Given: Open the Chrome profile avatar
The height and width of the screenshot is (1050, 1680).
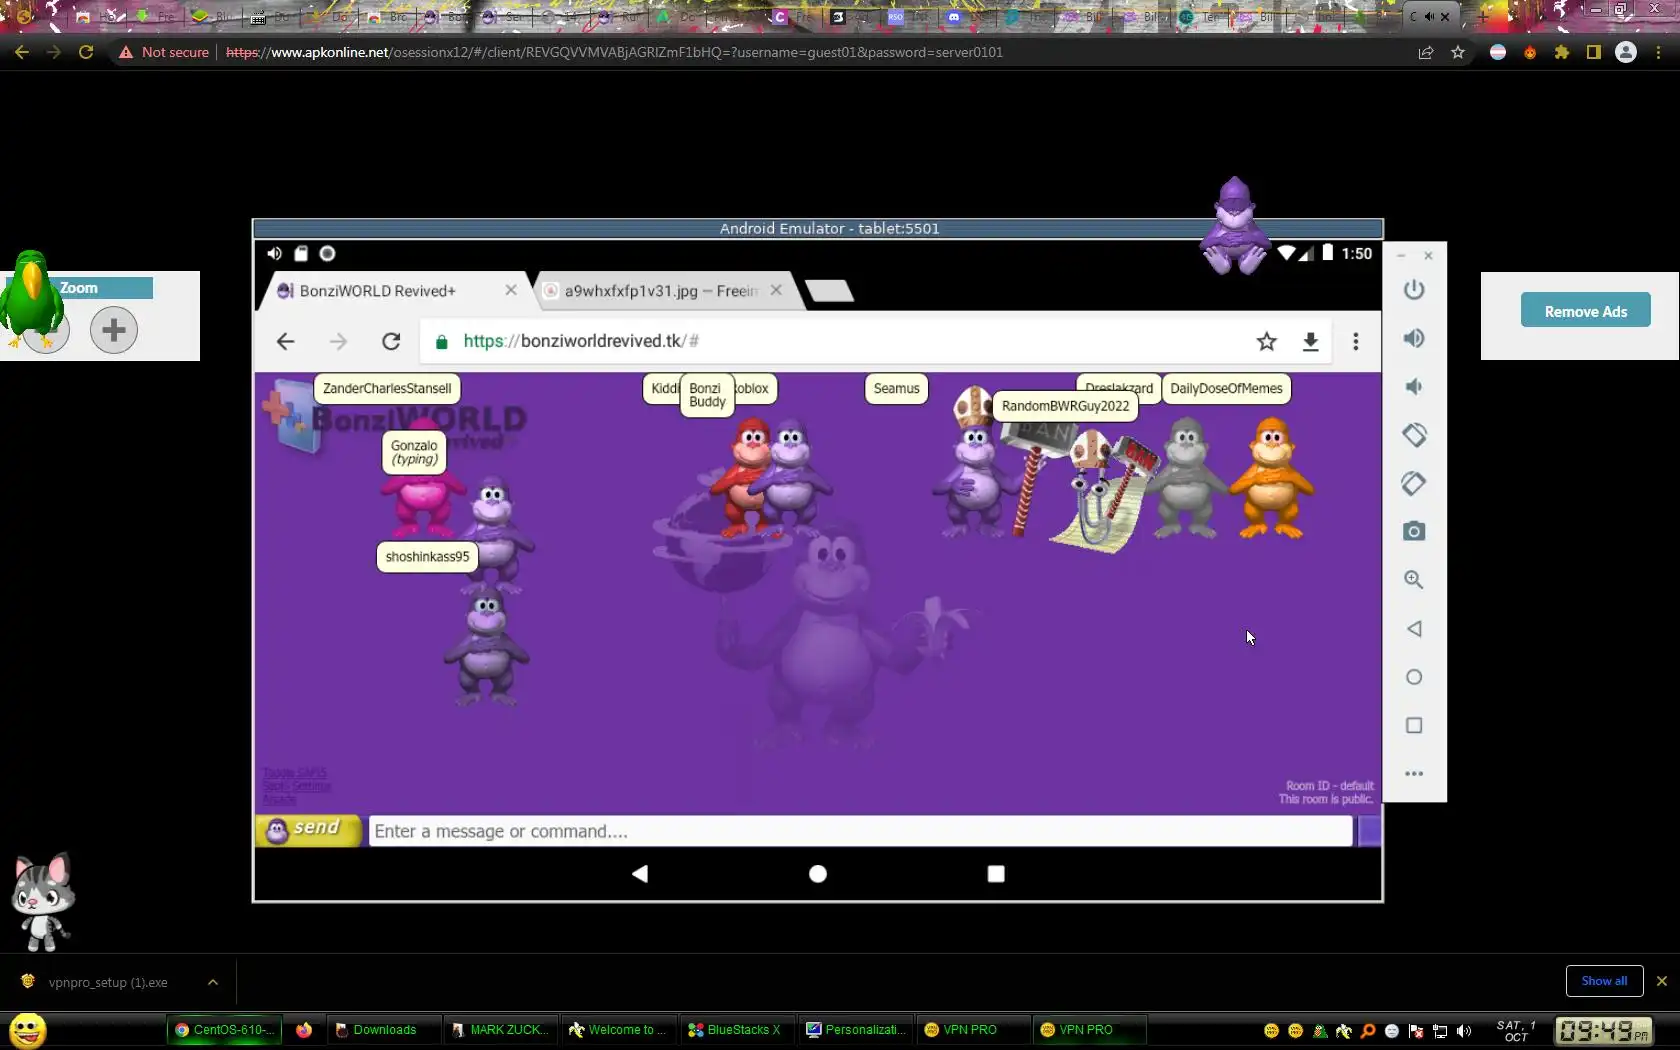Looking at the screenshot, I should (x=1626, y=52).
